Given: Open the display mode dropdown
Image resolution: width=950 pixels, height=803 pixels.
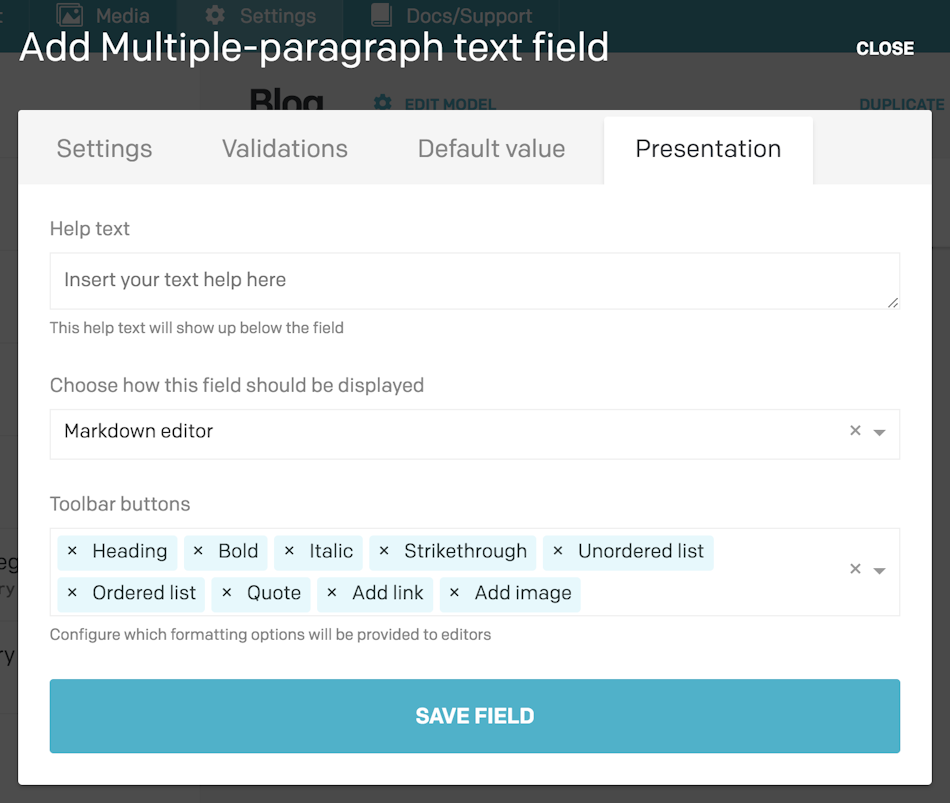Looking at the screenshot, I should click(x=879, y=431).
